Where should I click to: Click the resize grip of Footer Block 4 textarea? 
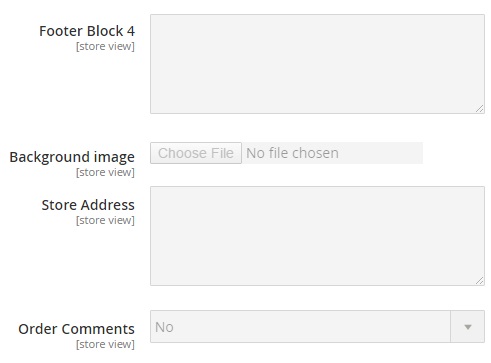tap(479, 109)
